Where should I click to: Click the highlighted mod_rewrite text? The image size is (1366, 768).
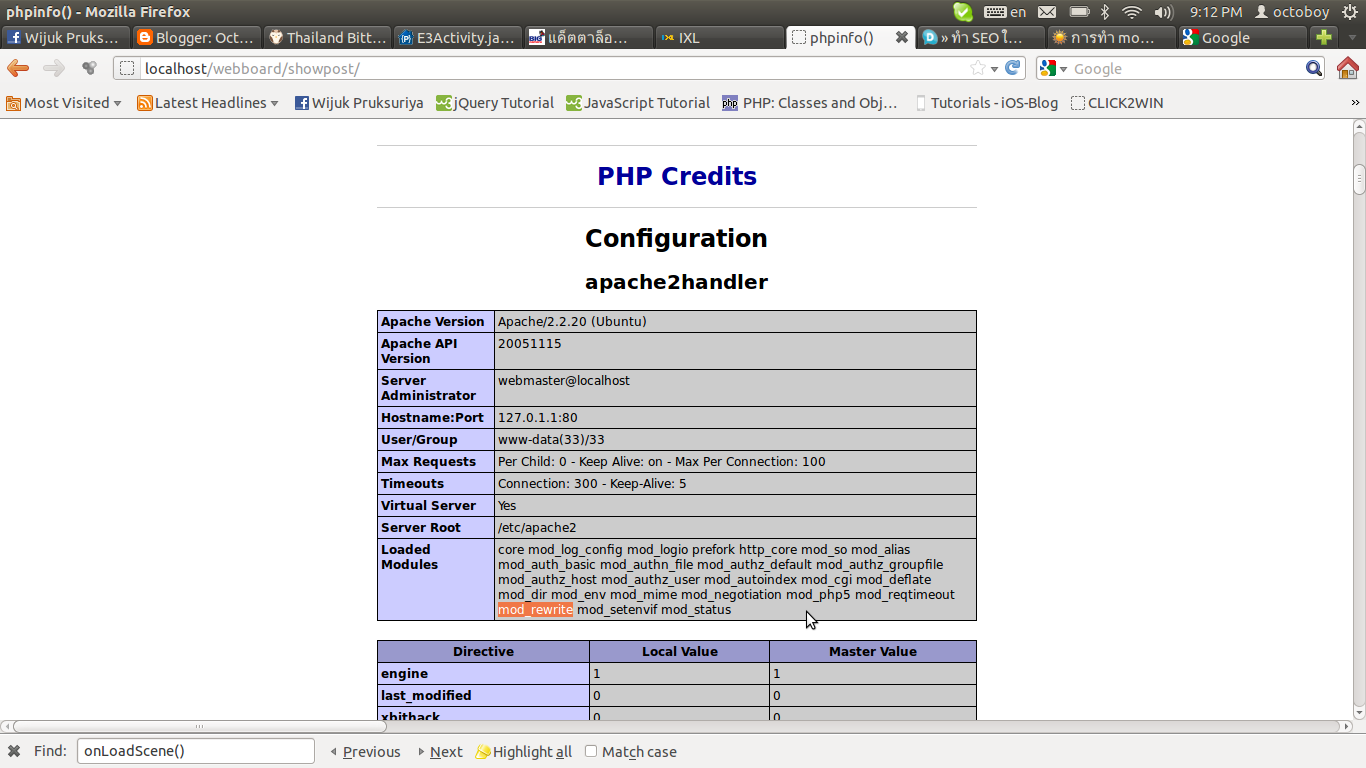[x=535, y=609]
